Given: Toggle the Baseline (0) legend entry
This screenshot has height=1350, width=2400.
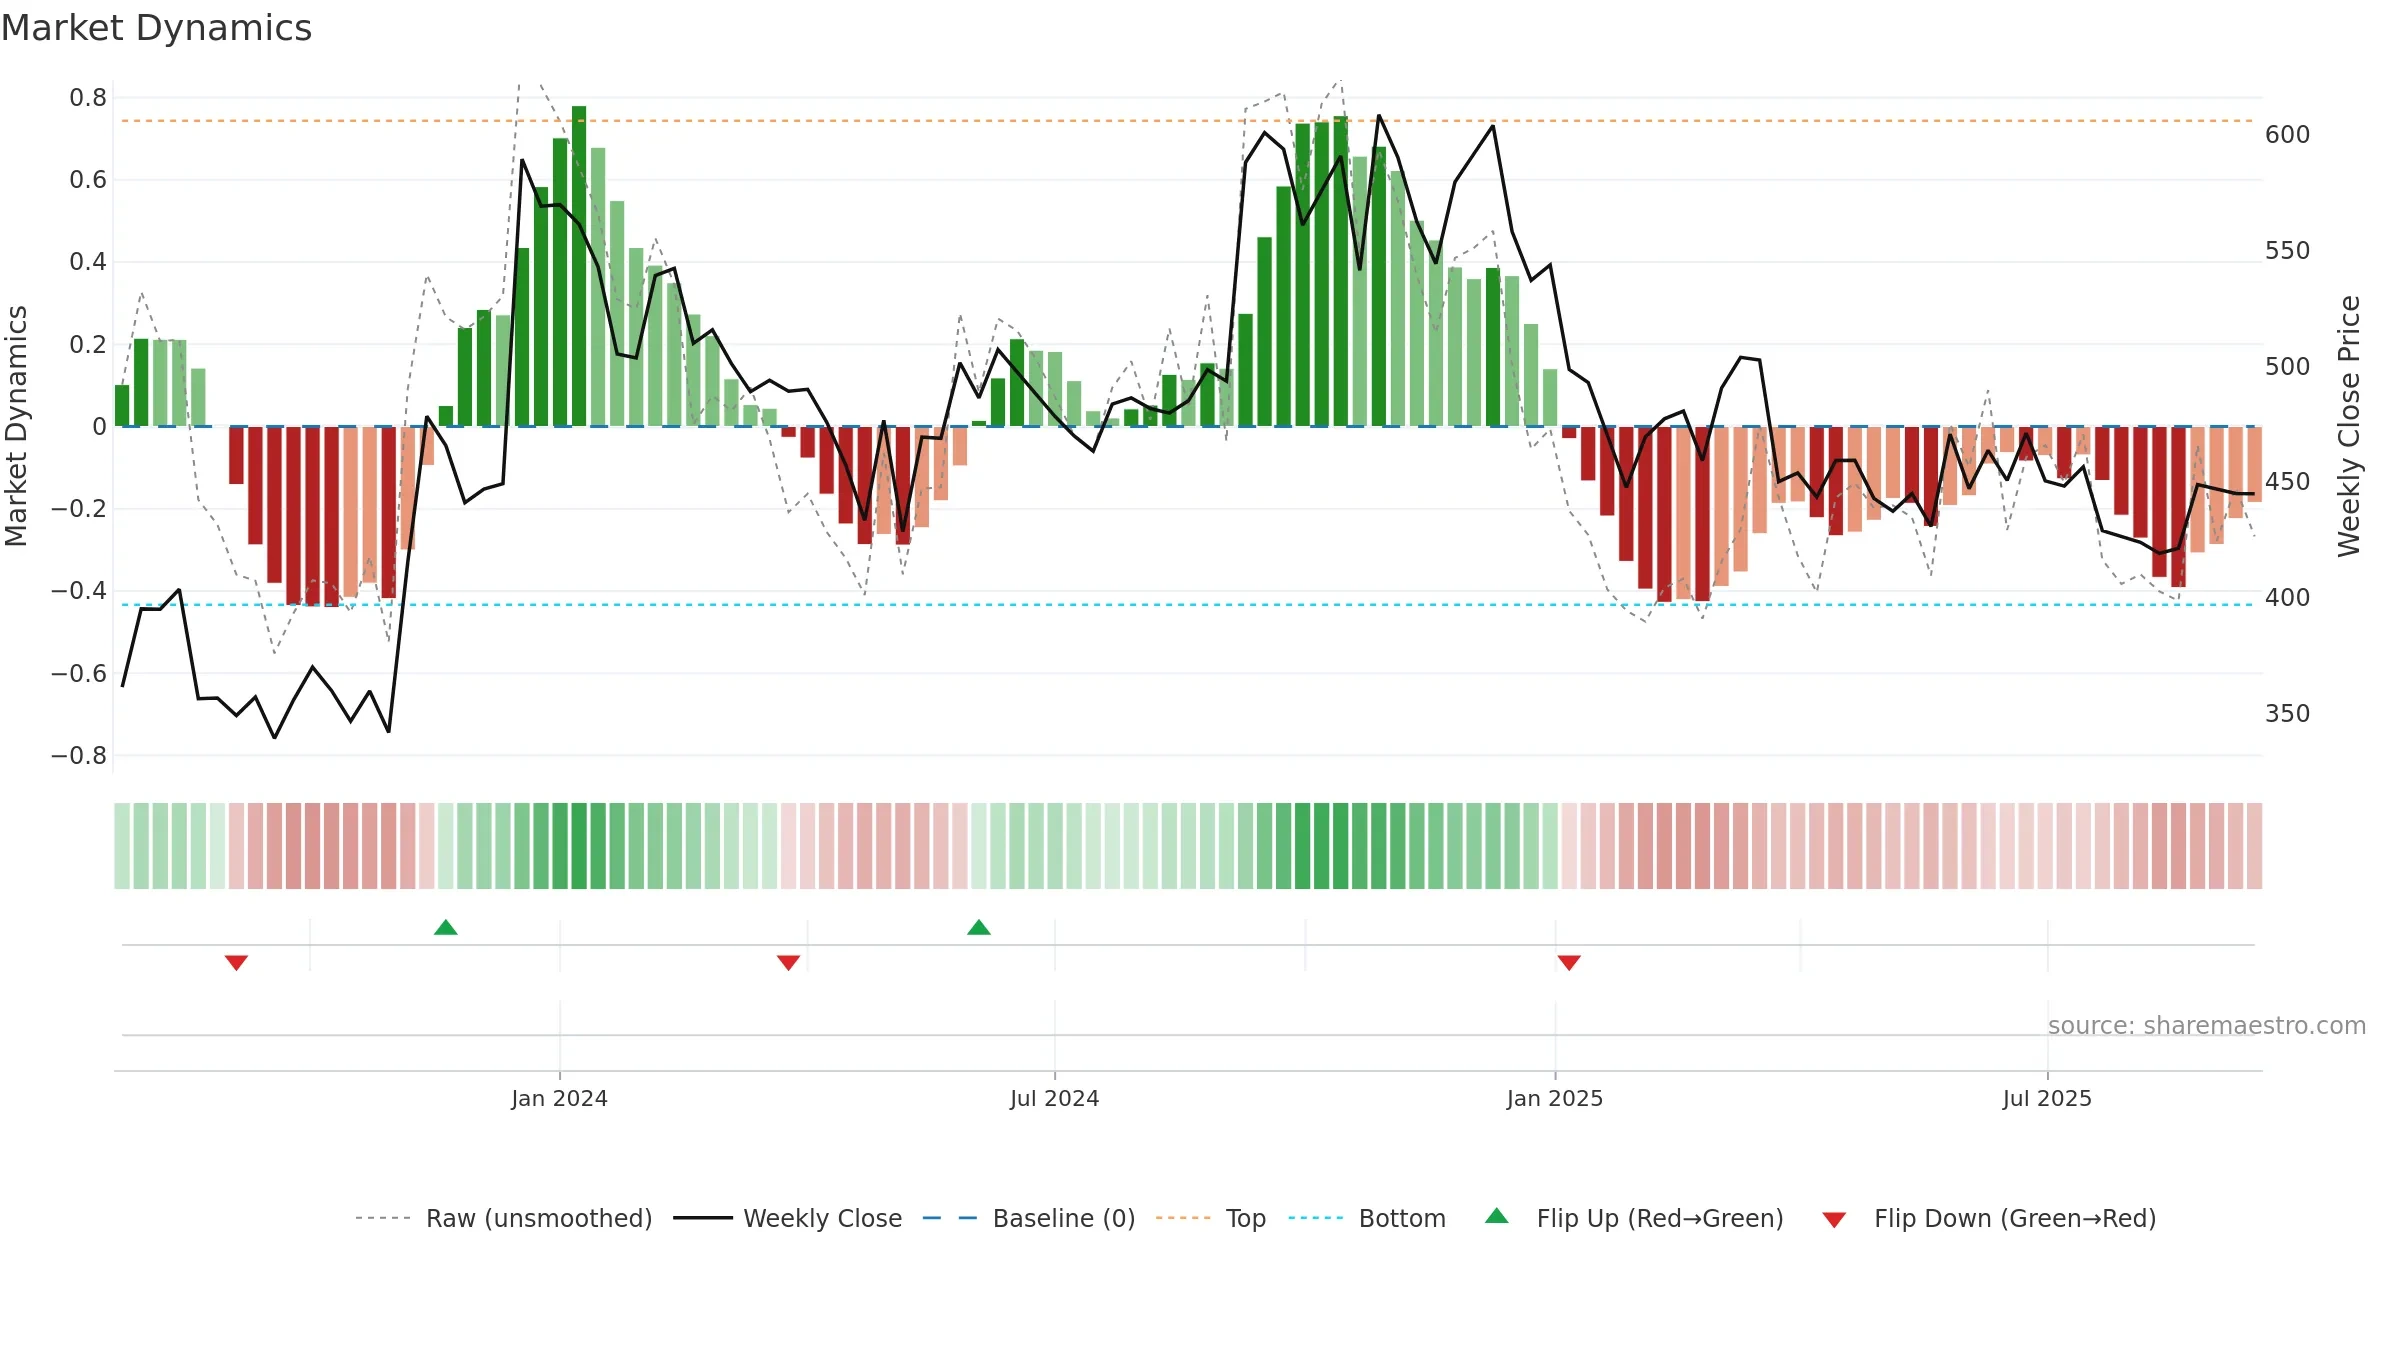Looking at the screenshot, I should pos(1028,1218).
